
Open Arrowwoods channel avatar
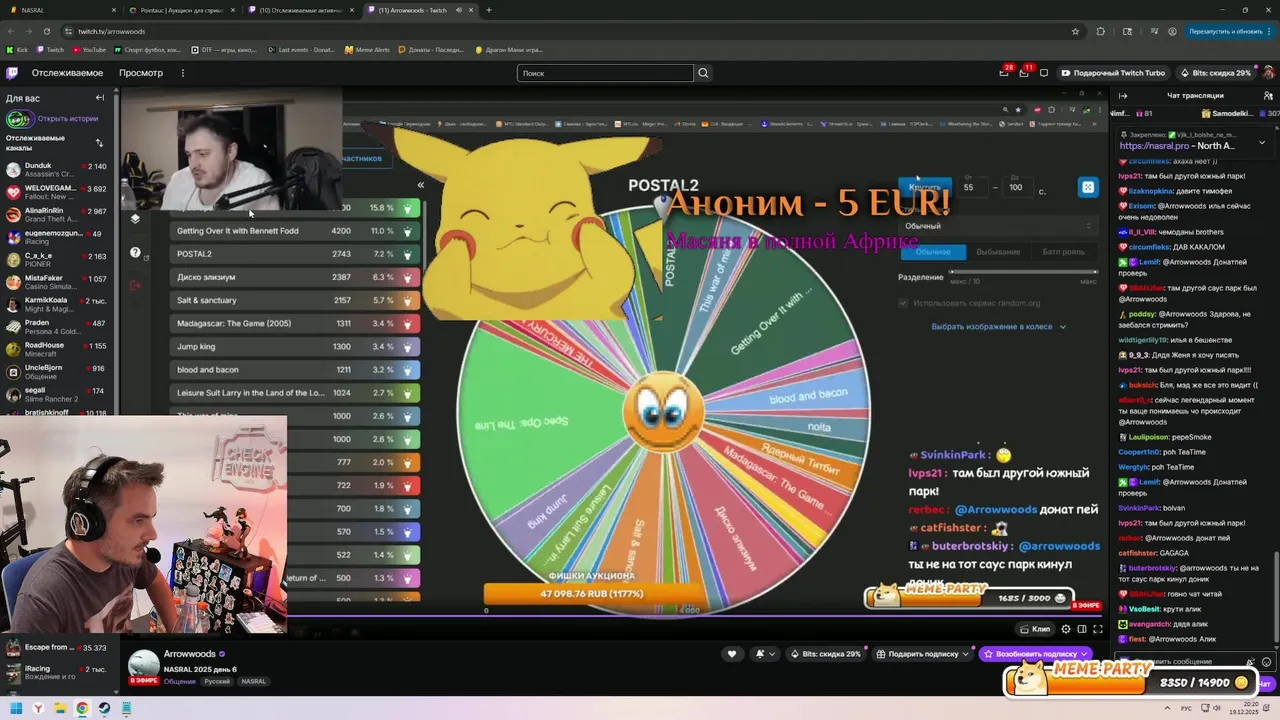tap(144, 664)
